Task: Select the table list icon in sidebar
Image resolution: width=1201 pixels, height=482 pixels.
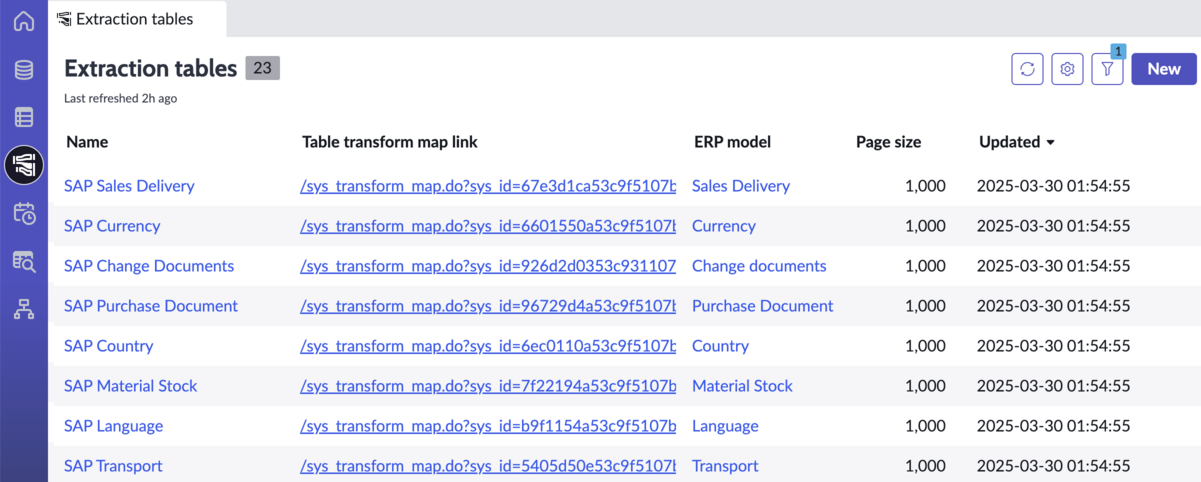Action: [24, 117]
